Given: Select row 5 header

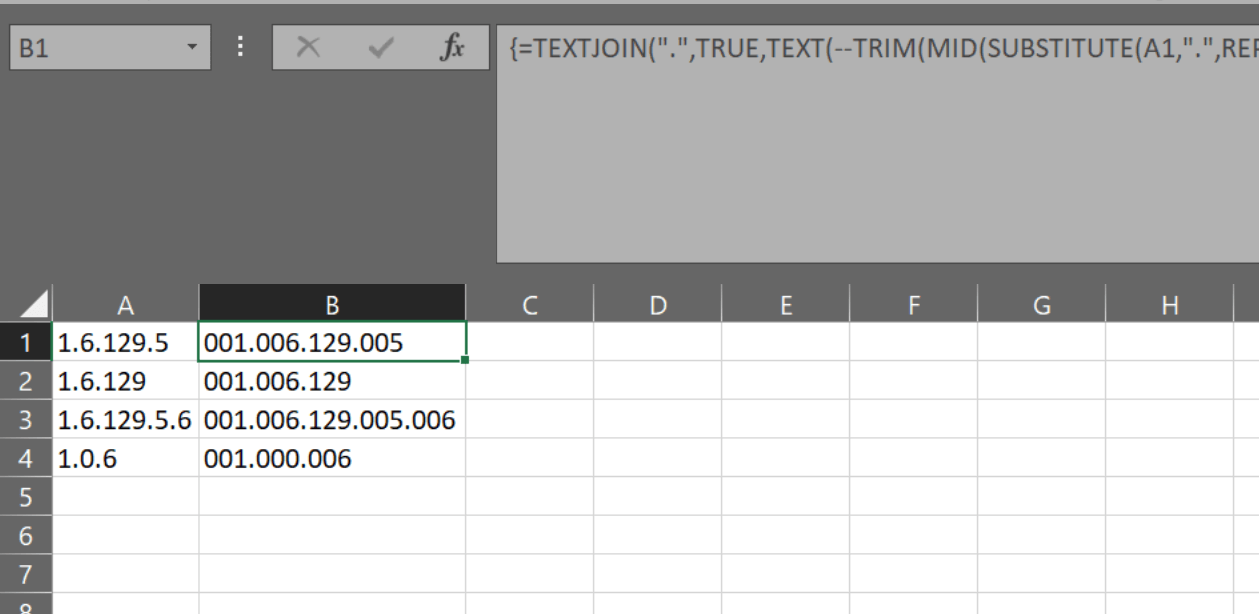Looking at the screenshot, I should coord(26,497).
